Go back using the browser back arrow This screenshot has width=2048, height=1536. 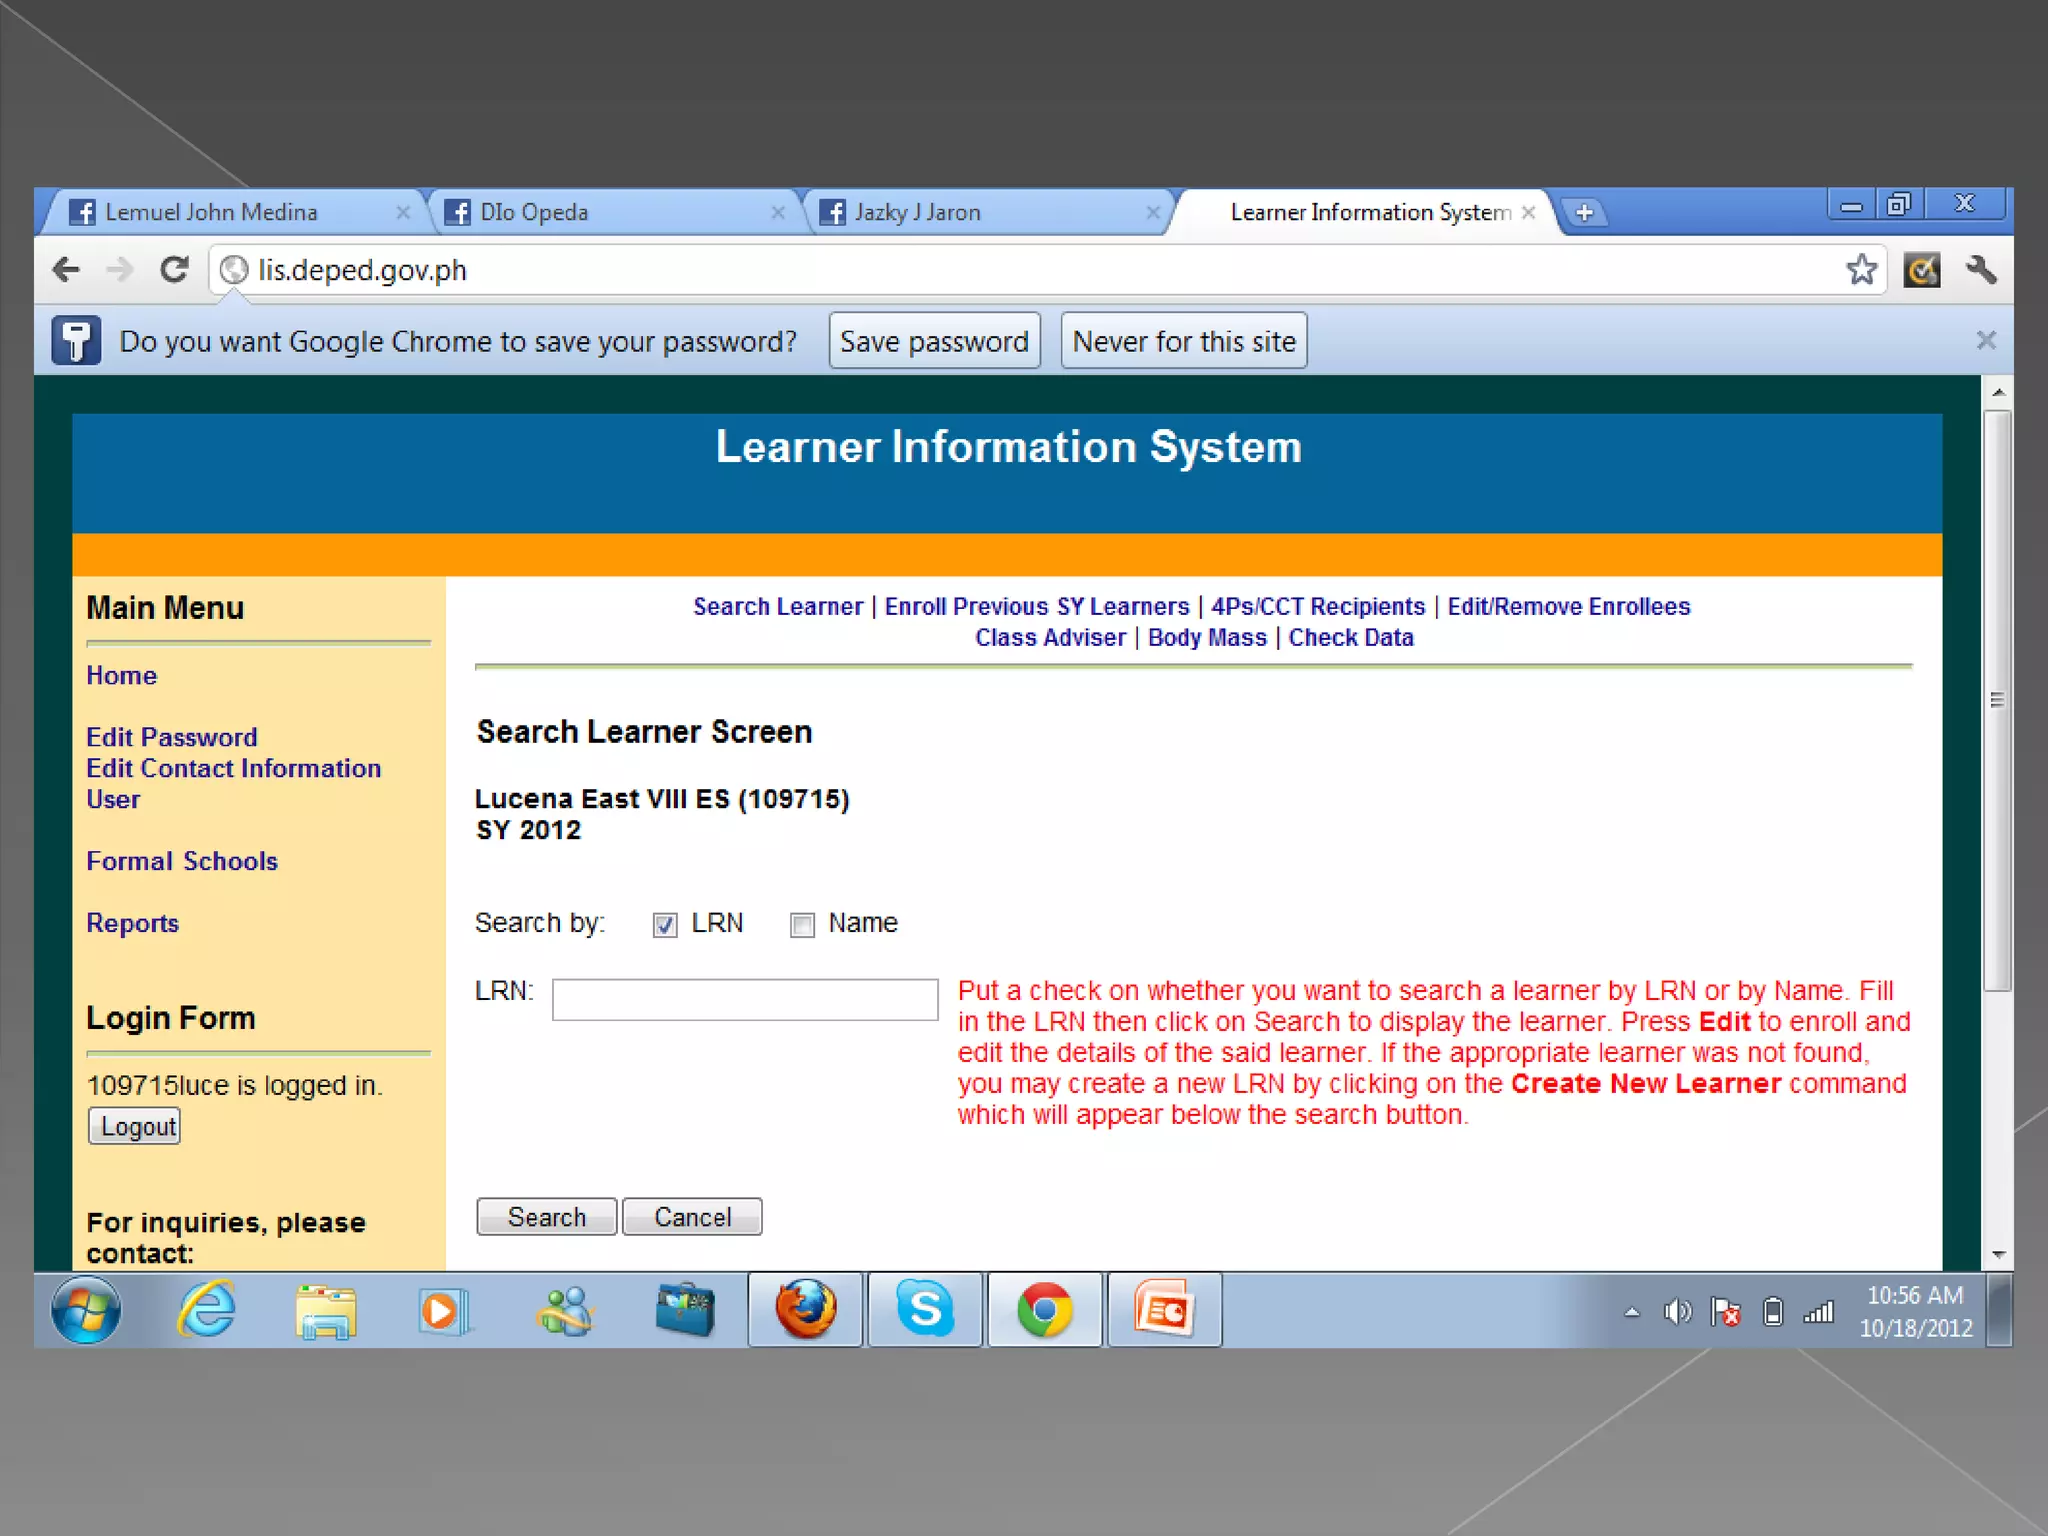[x=67, y=270]
